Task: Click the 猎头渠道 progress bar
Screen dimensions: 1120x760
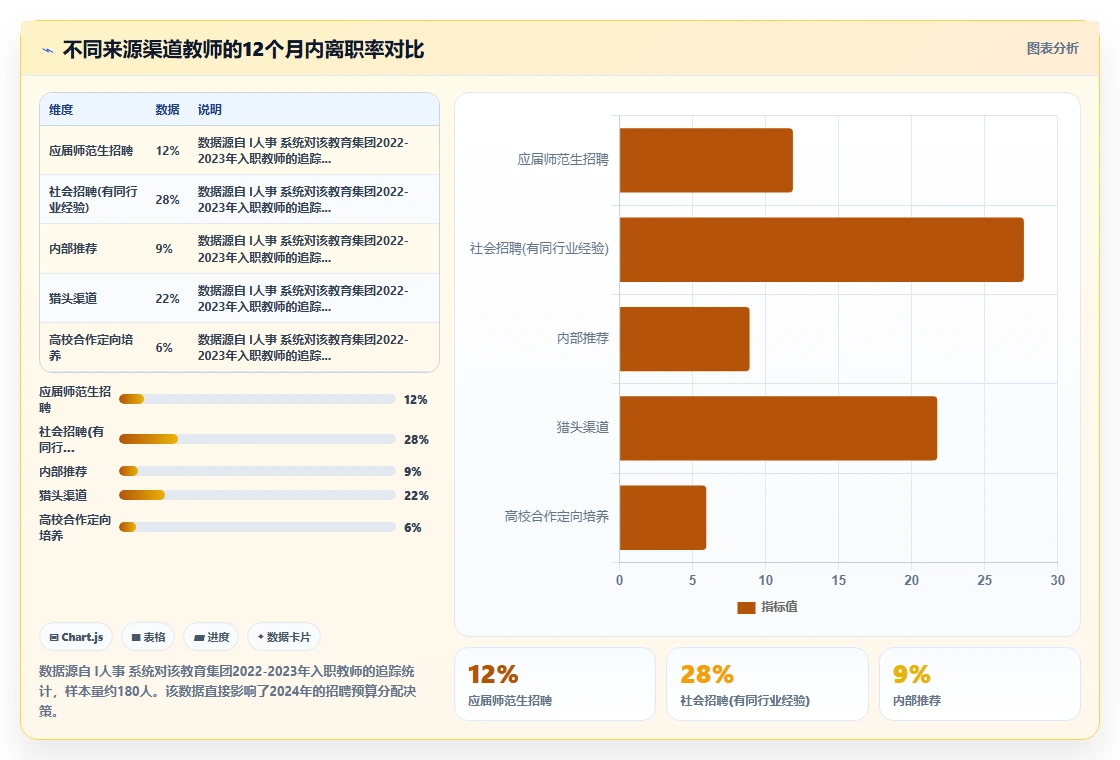Action: (257, 495)
